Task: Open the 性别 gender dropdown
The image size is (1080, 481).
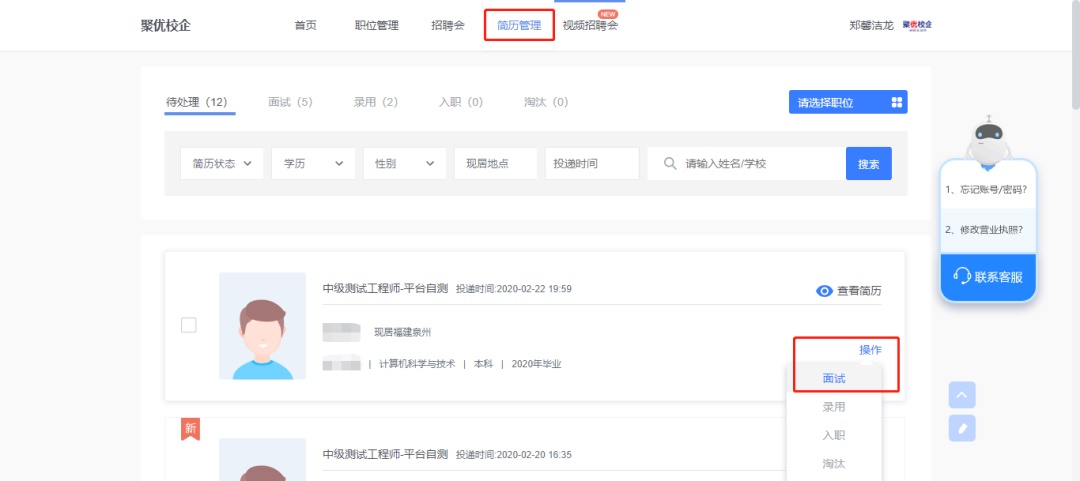Action: 404,163
